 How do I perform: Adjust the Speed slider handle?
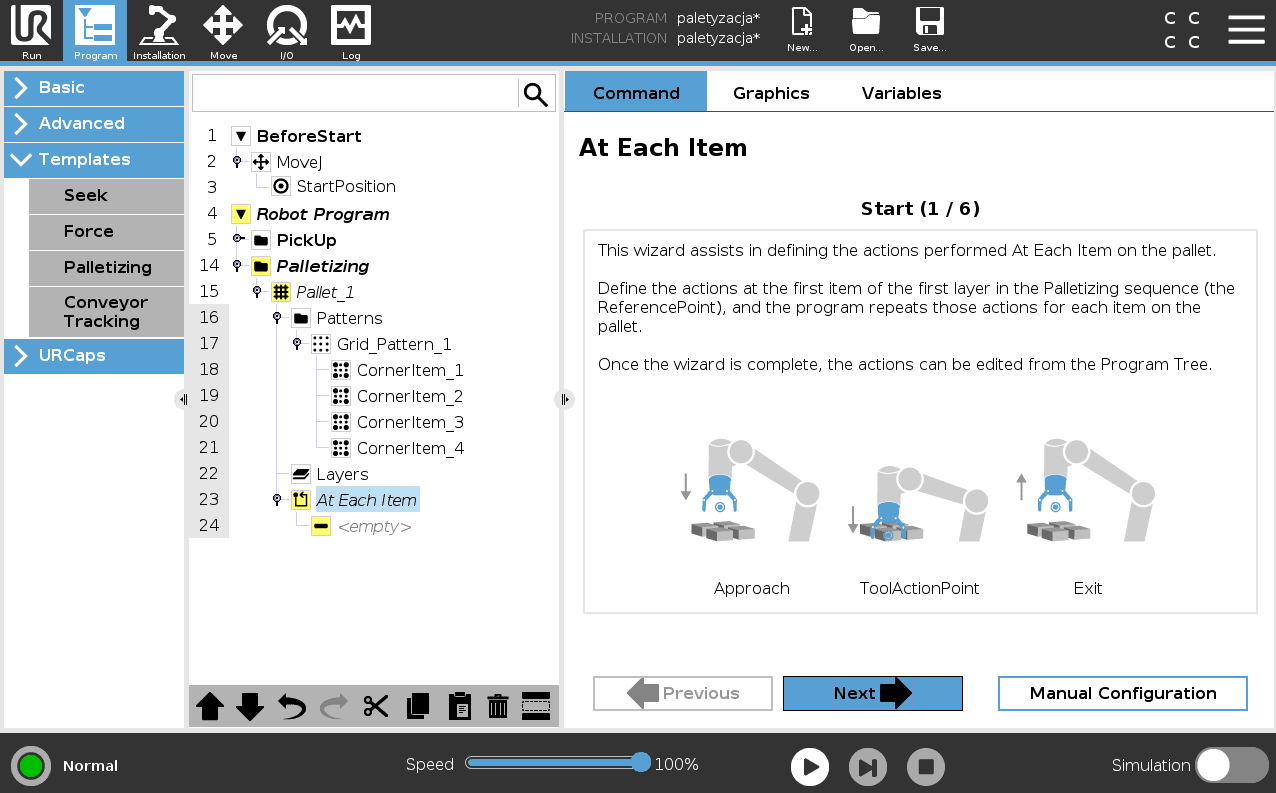point(641,763)
